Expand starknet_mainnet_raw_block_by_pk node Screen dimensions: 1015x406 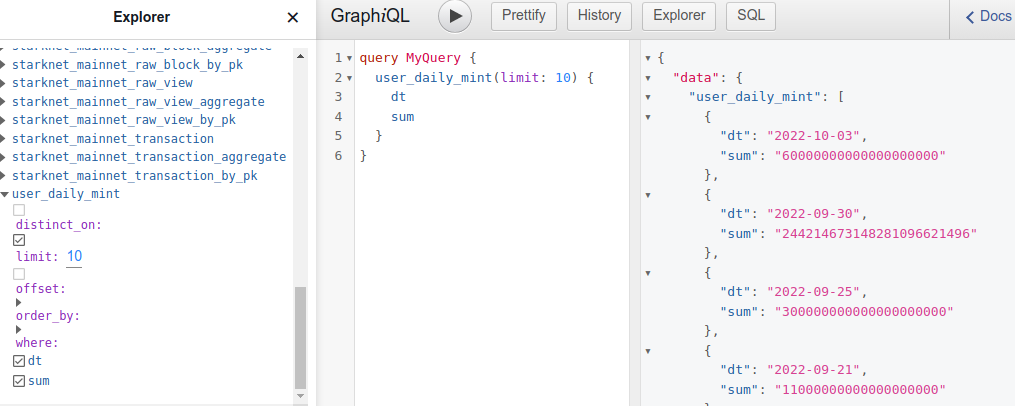coord(3,65)
